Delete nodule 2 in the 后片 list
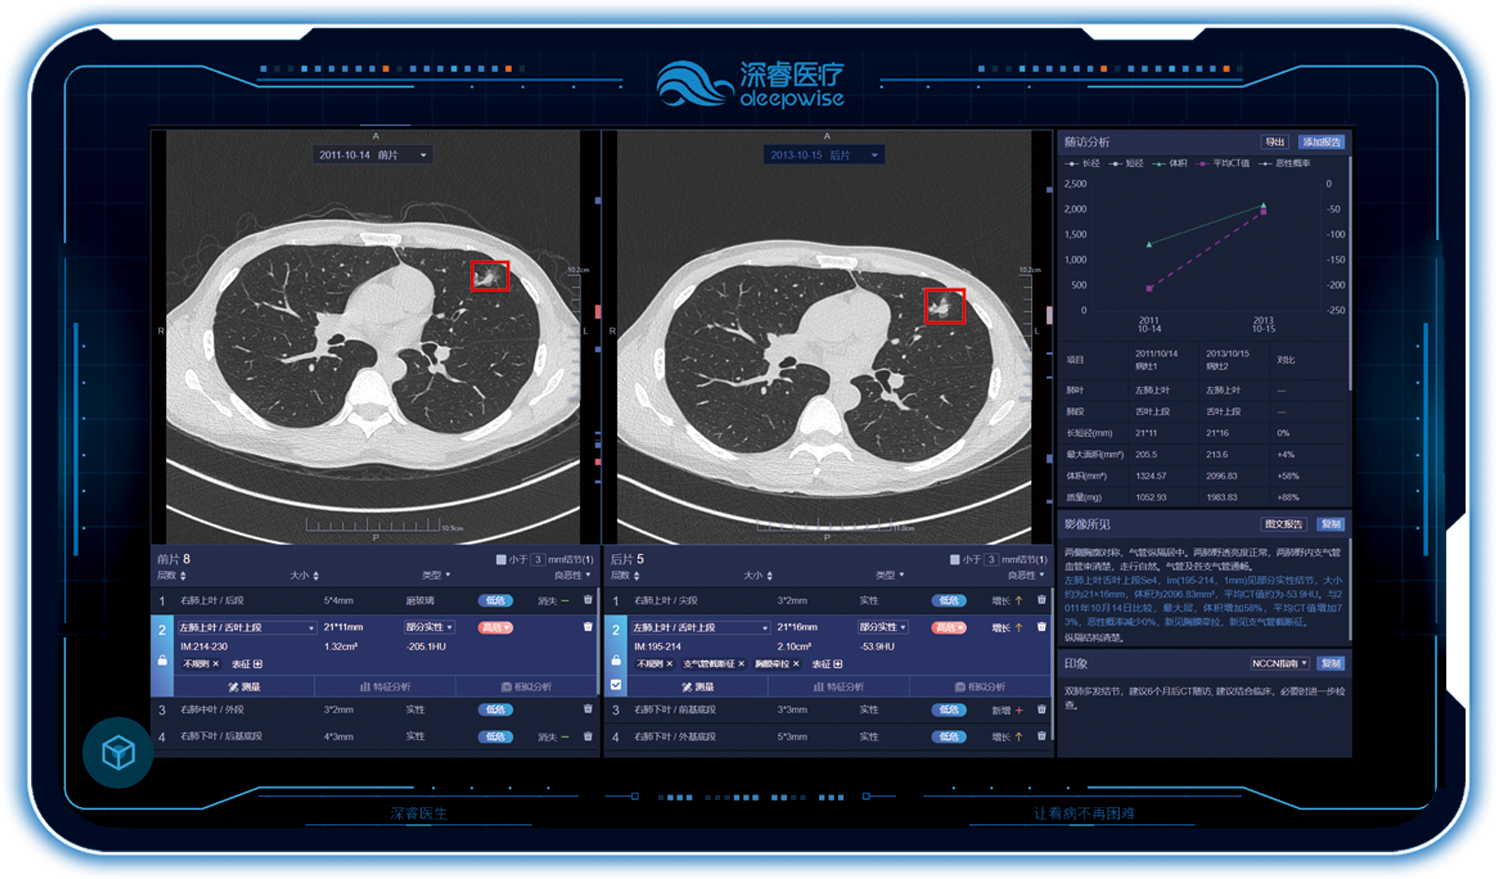This screenshot has width=1496, height=879. click(1042, 627)
